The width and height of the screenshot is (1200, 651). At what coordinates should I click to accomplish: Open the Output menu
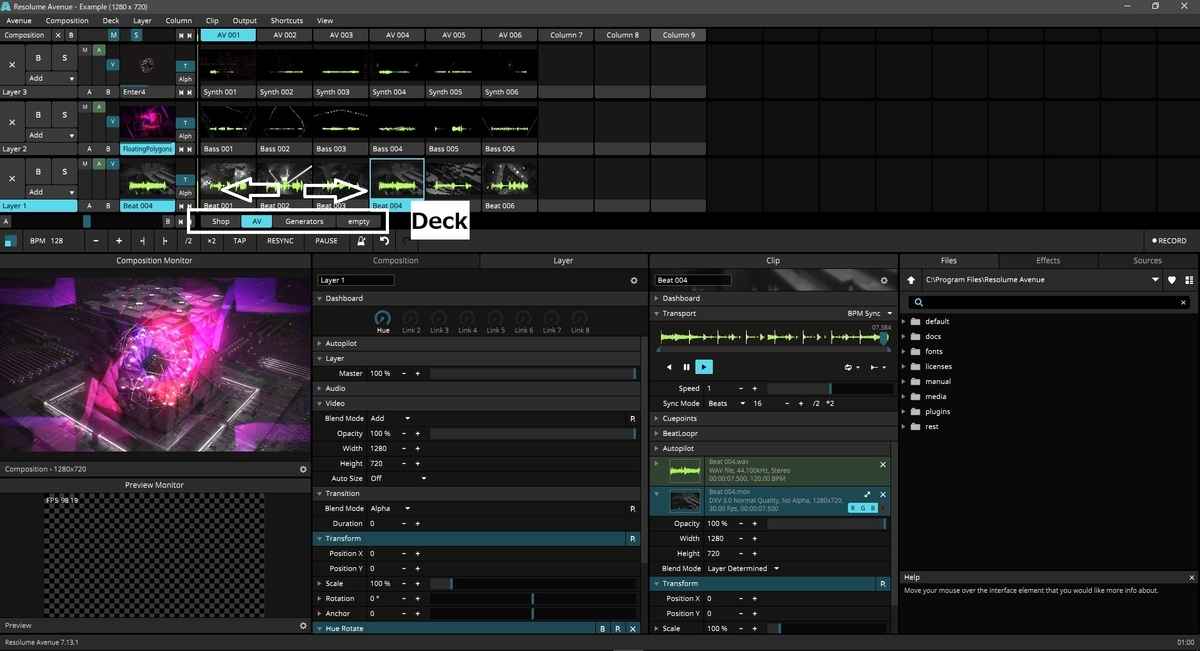coord(244,20)
